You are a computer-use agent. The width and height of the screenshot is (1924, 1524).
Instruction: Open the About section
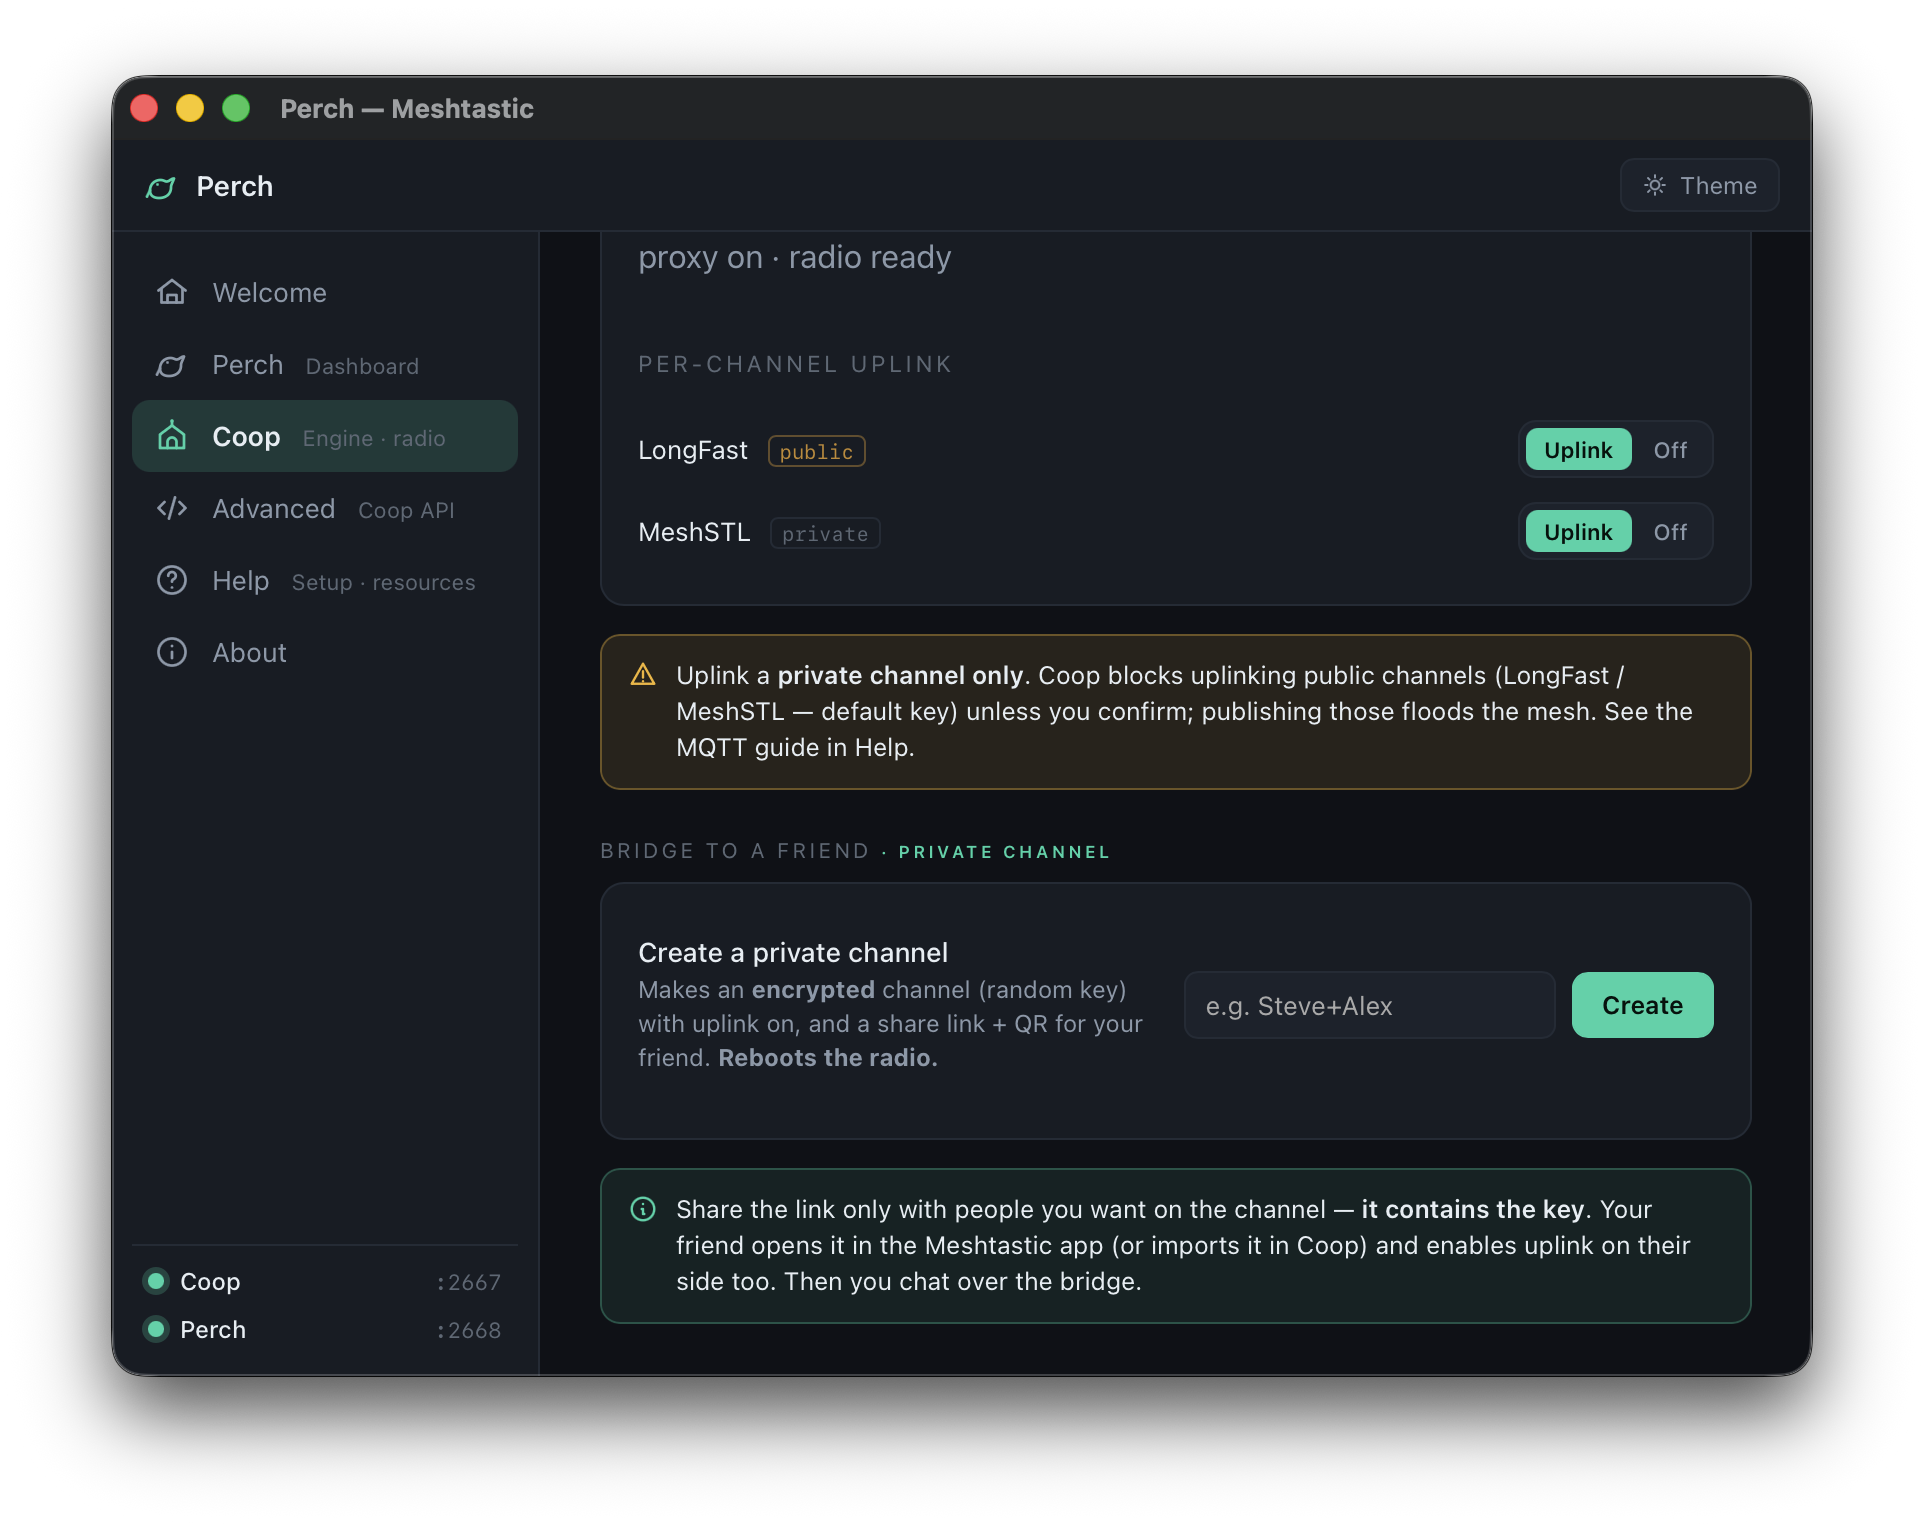pyautogui.click(x=324, y=652)
